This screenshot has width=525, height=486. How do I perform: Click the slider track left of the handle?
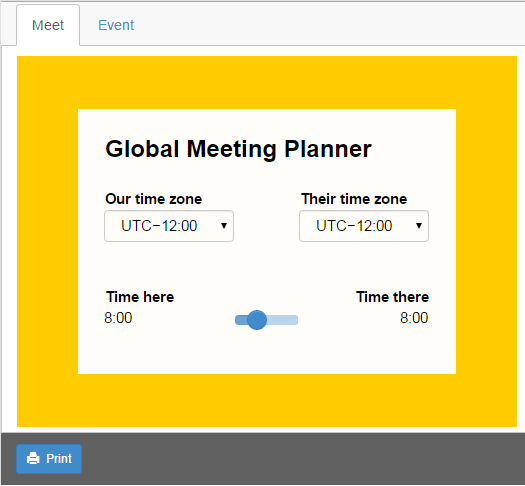(x=241, y=320)
